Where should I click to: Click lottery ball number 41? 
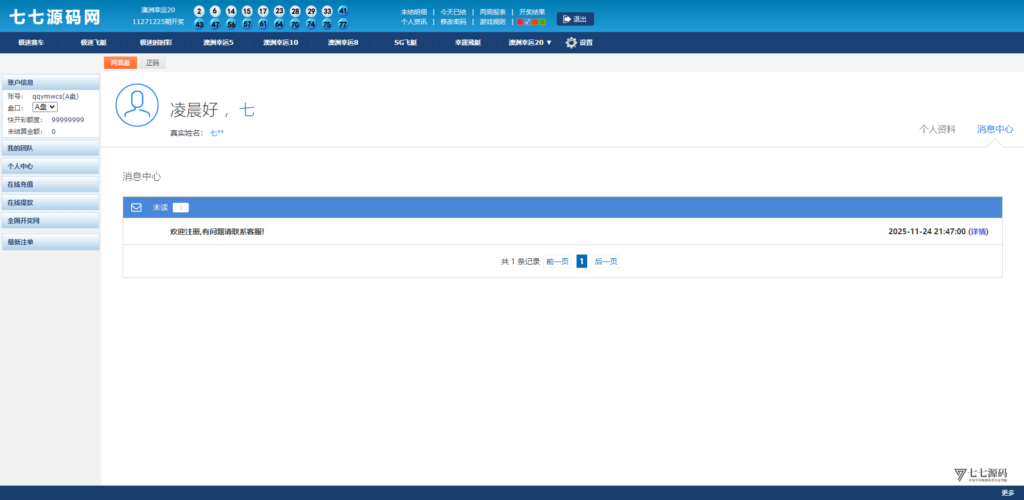click(x=343, y=11)
